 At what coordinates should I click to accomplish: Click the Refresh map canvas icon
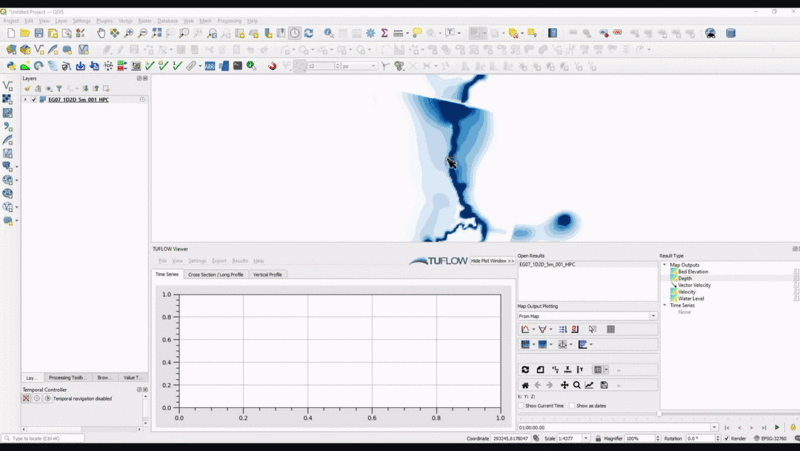tap(309, 33)
